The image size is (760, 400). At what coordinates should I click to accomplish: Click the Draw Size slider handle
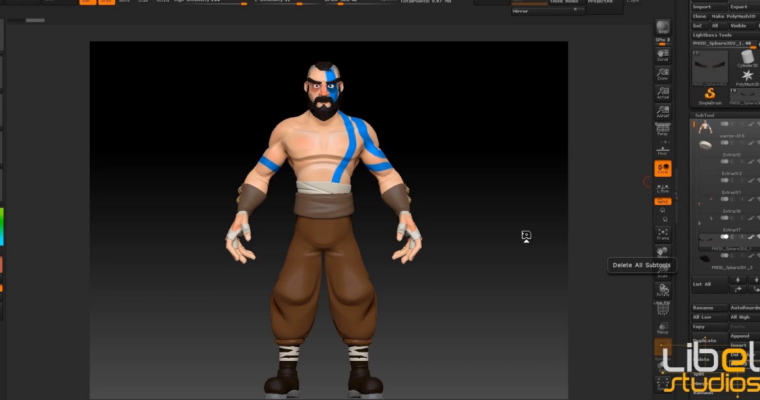(341, 4)
